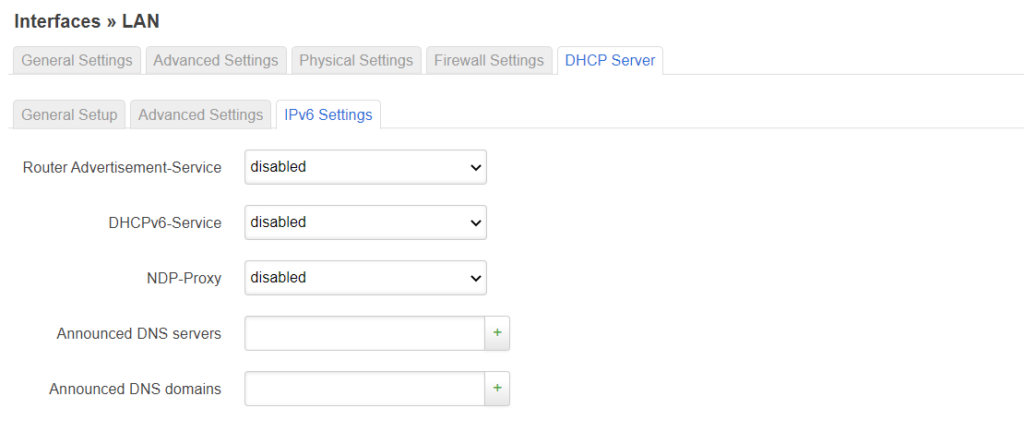This screenshot has height=432, width=1024.
Task: Click the Announced DNS servers label
Action: tap(139, 334)
